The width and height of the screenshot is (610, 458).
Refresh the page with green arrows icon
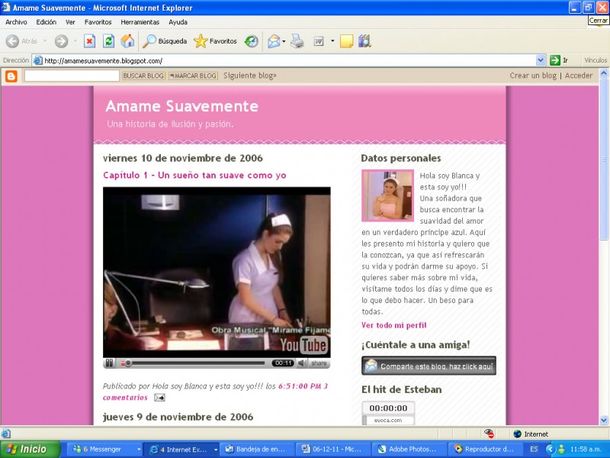109,41
